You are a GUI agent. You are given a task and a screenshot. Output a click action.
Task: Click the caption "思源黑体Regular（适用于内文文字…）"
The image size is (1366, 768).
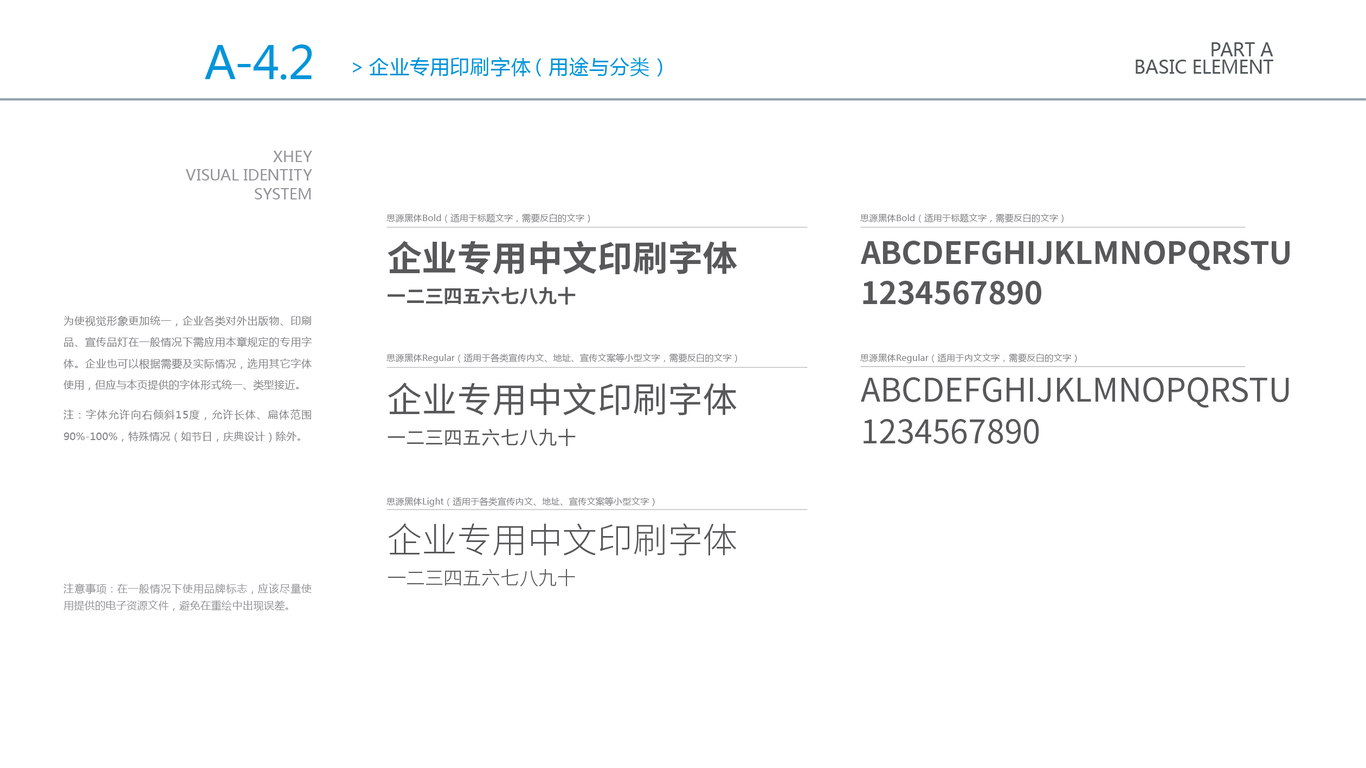tap(969, 358)
